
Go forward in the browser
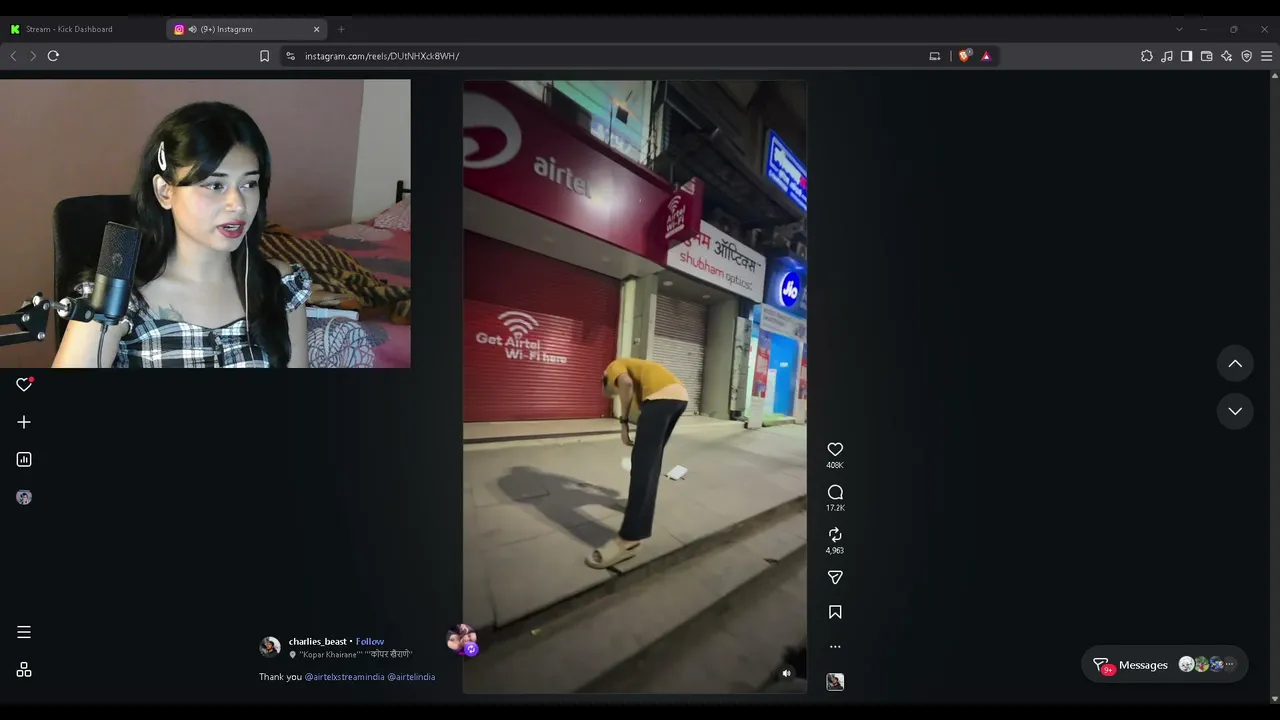[33, 56]
